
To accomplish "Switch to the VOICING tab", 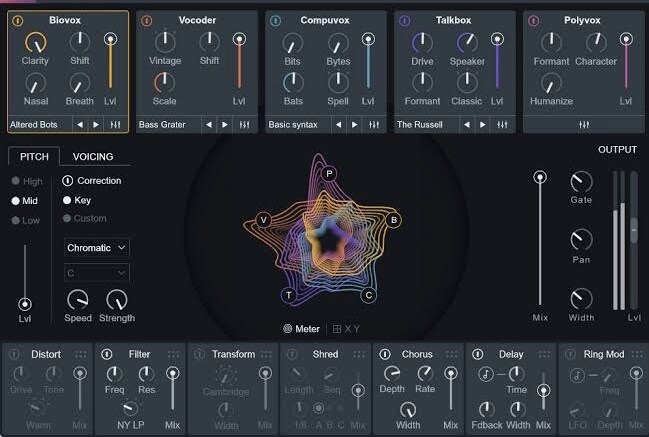I will point(93,156).
